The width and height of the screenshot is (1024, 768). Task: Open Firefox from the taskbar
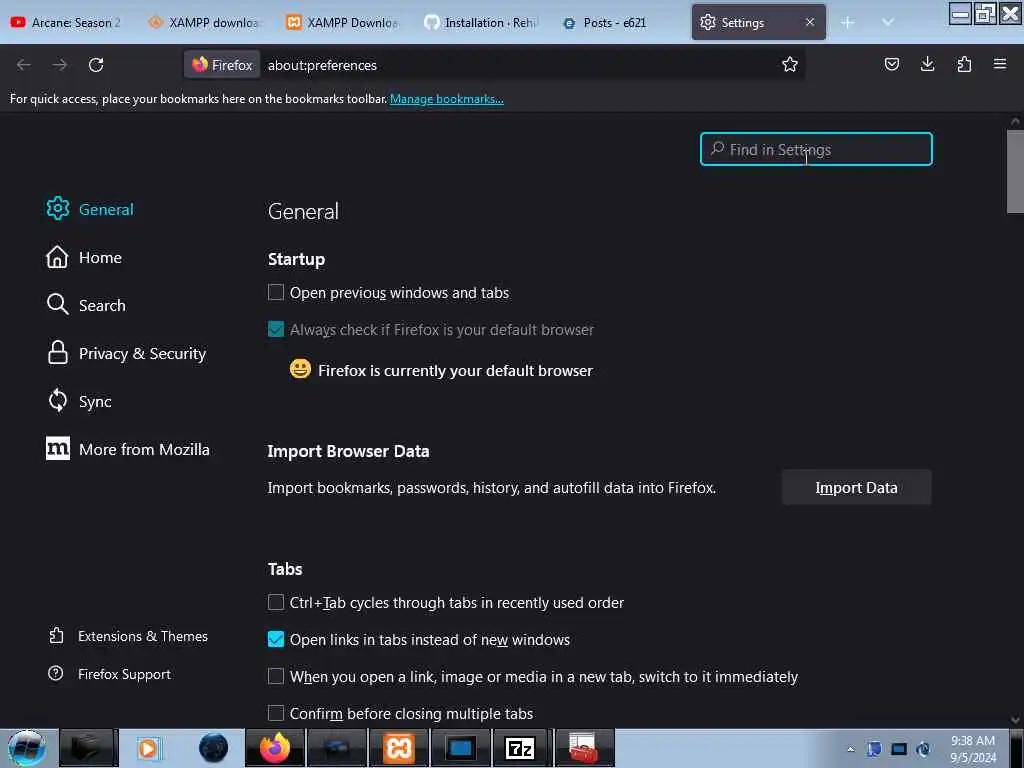[274, 748]
